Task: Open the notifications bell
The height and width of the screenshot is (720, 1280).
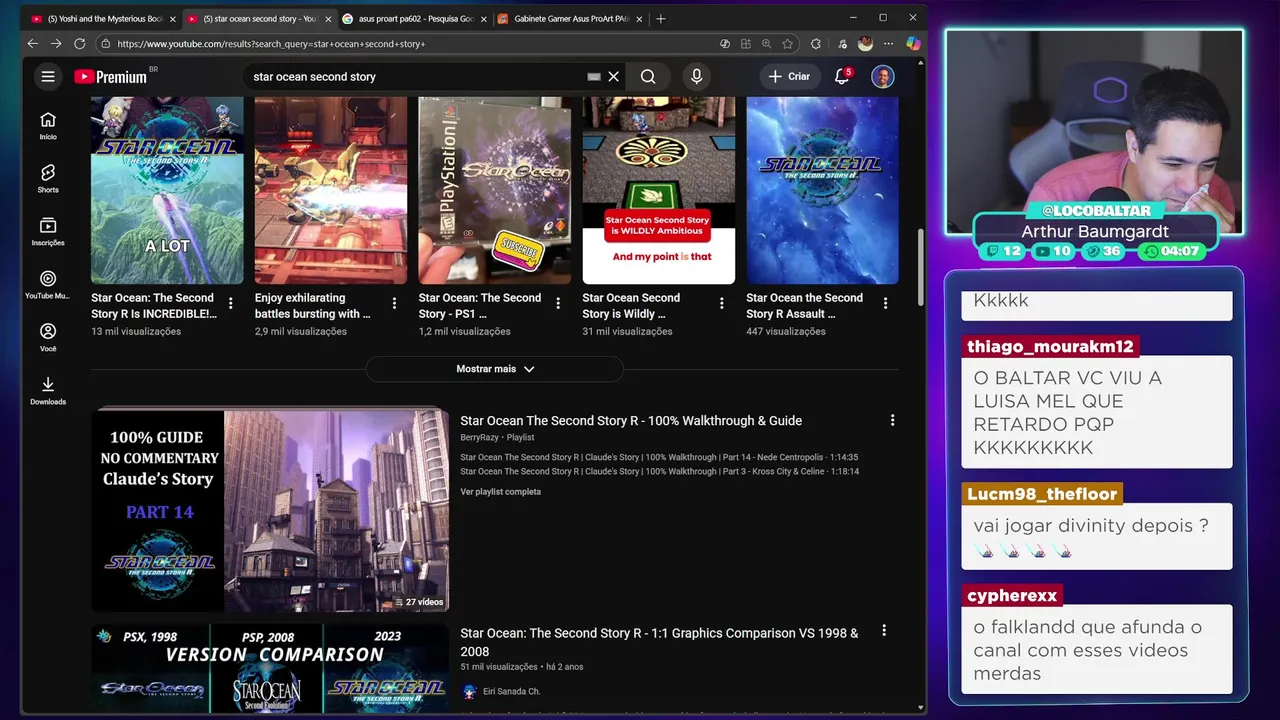Action: (x=842, y=76)
